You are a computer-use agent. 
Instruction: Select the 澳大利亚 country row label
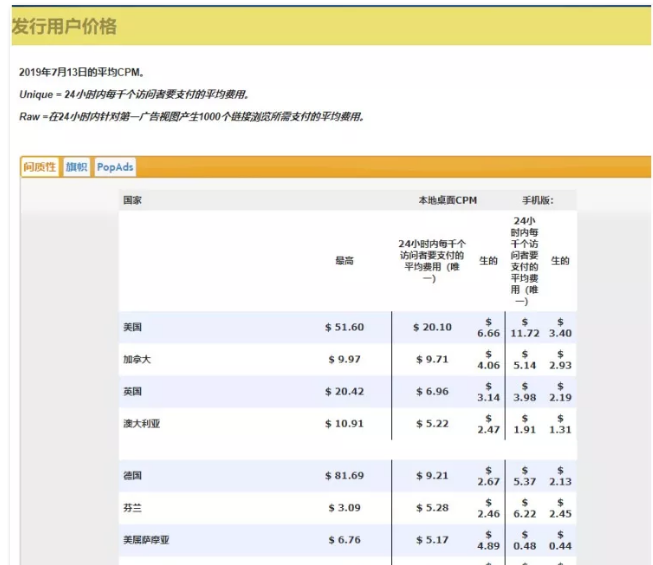pyautogui.click(x=141, y=423)
